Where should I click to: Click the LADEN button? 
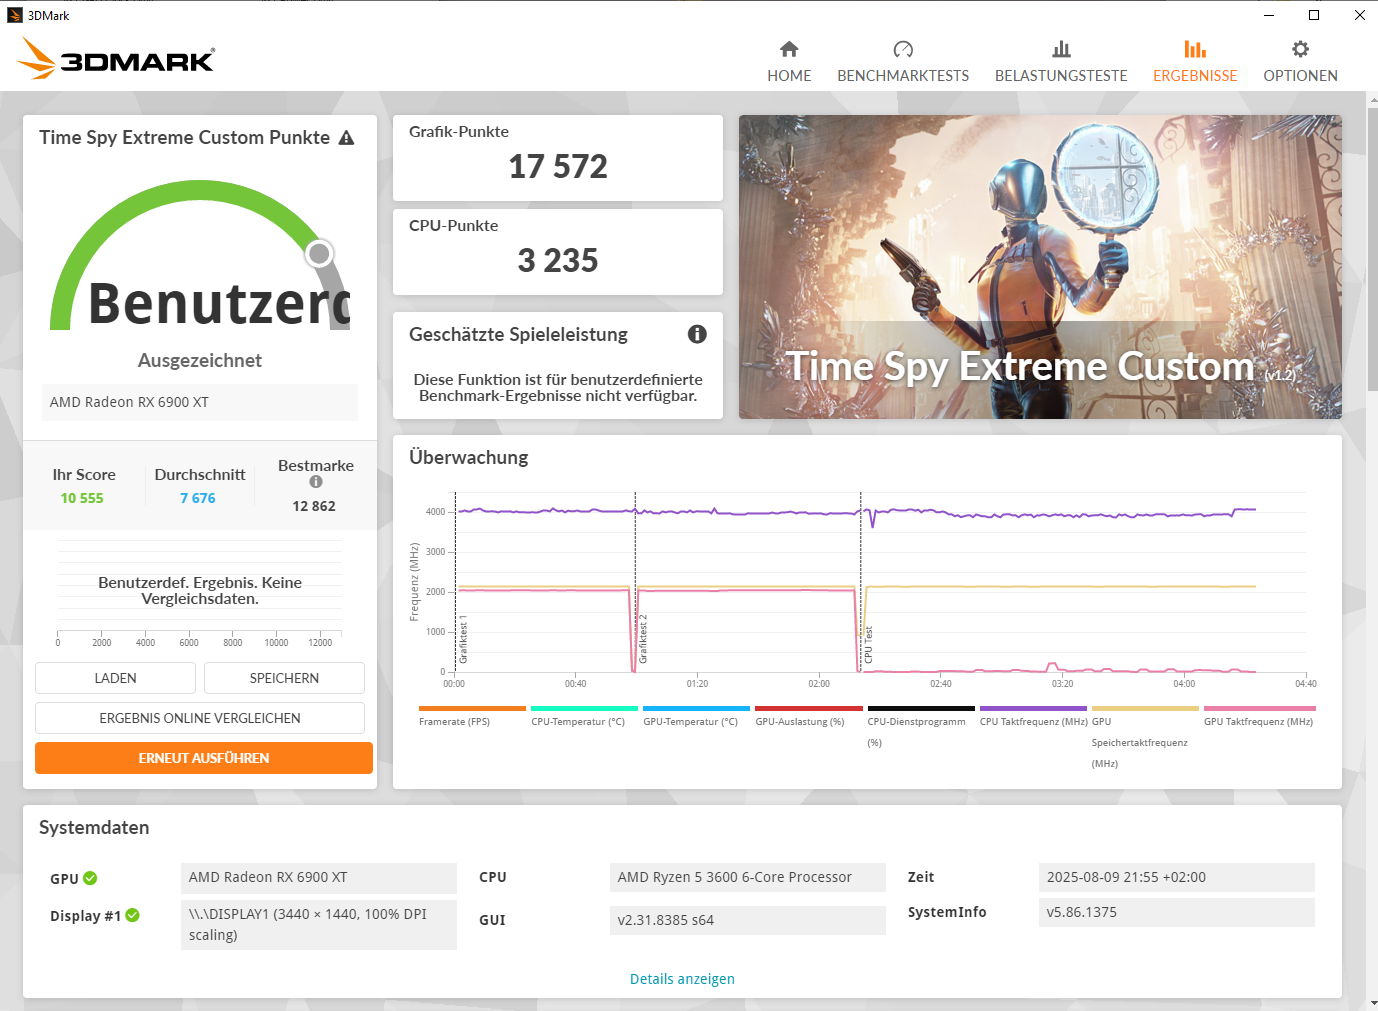click(115, 678)
